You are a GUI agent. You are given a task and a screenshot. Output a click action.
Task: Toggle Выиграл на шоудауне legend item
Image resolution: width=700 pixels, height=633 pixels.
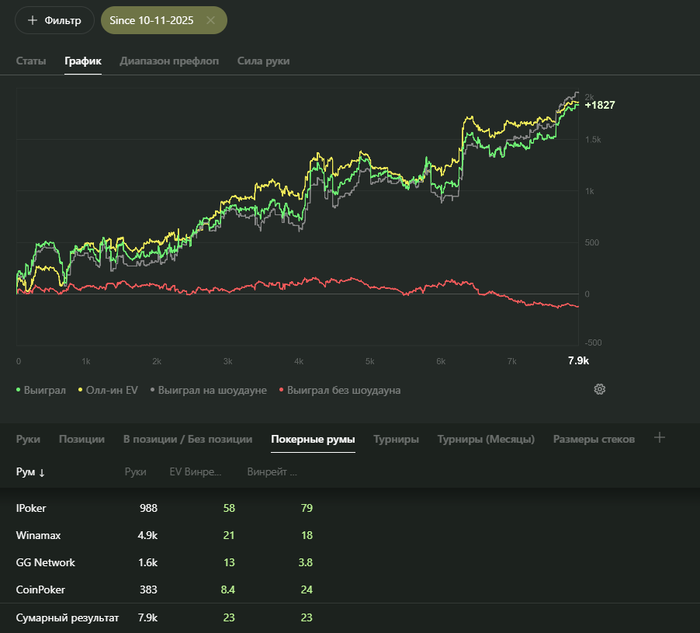(x=208, y=390)
